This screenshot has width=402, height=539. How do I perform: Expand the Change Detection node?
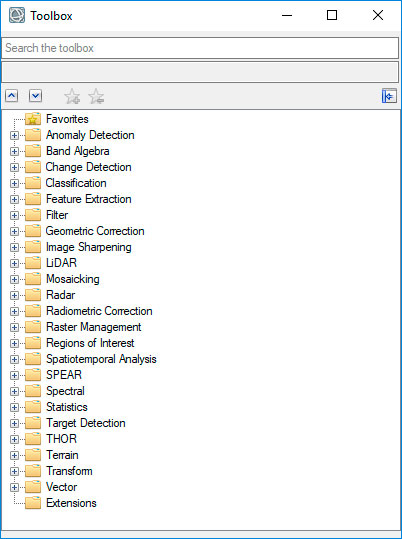click(14, 167)
